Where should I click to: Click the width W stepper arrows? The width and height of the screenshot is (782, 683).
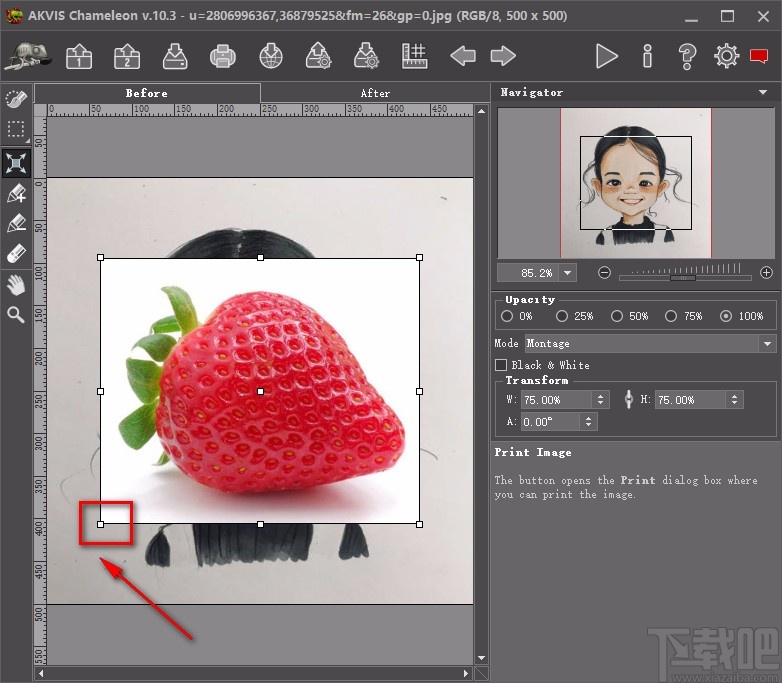coord(600,400)
